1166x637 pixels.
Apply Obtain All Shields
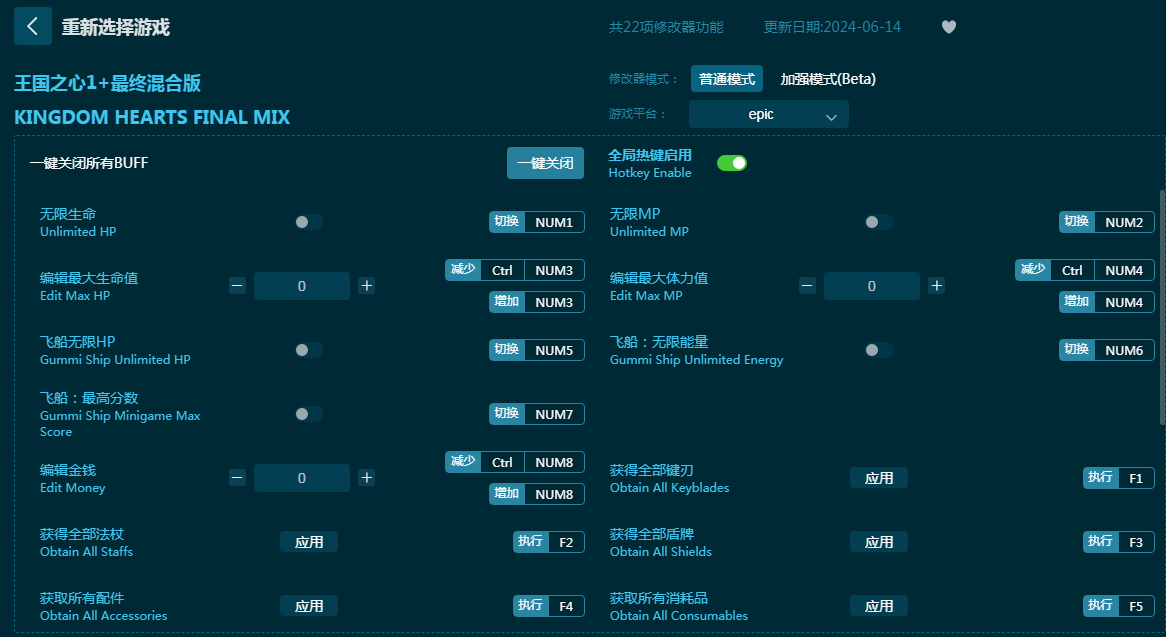click(879, 542)
